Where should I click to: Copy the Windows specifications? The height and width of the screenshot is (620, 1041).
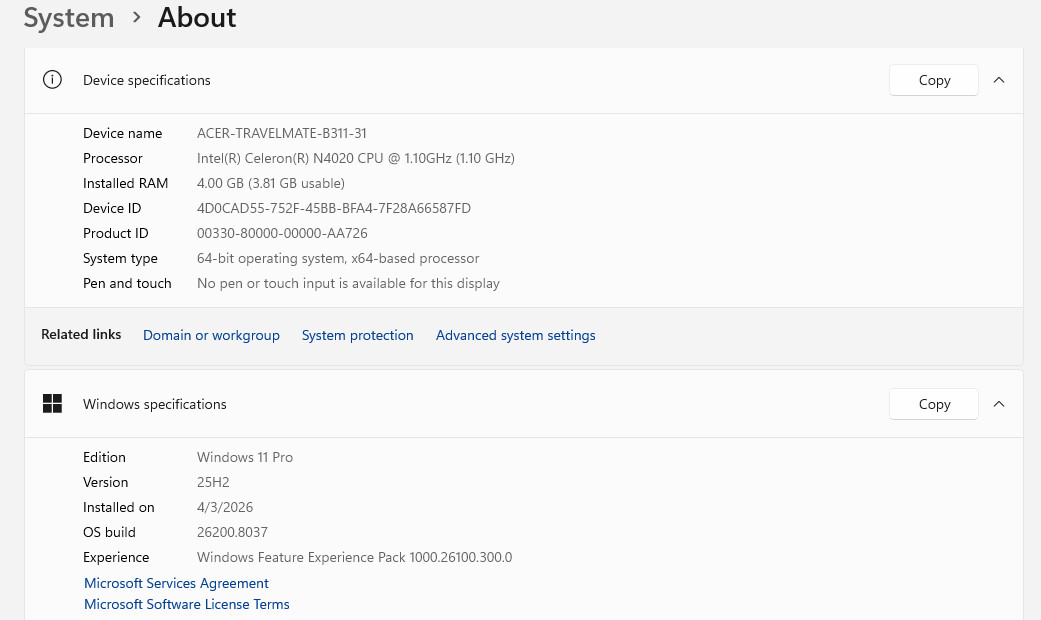click(933, 404)
